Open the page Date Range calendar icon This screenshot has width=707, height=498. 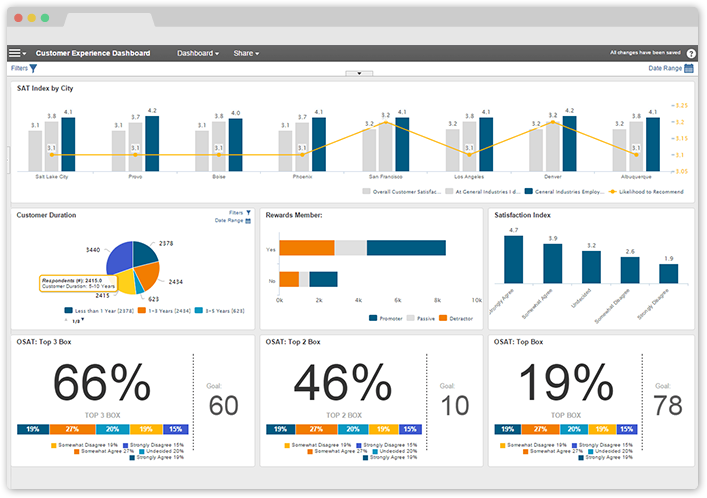pyautogui.click(x=689, y=69)
